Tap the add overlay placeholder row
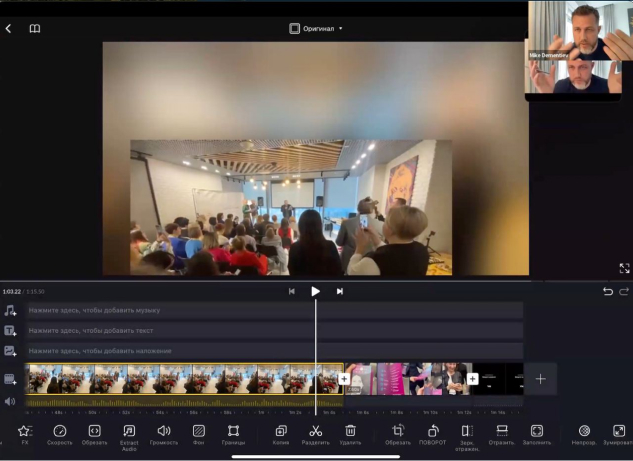 tap(275, 351)
